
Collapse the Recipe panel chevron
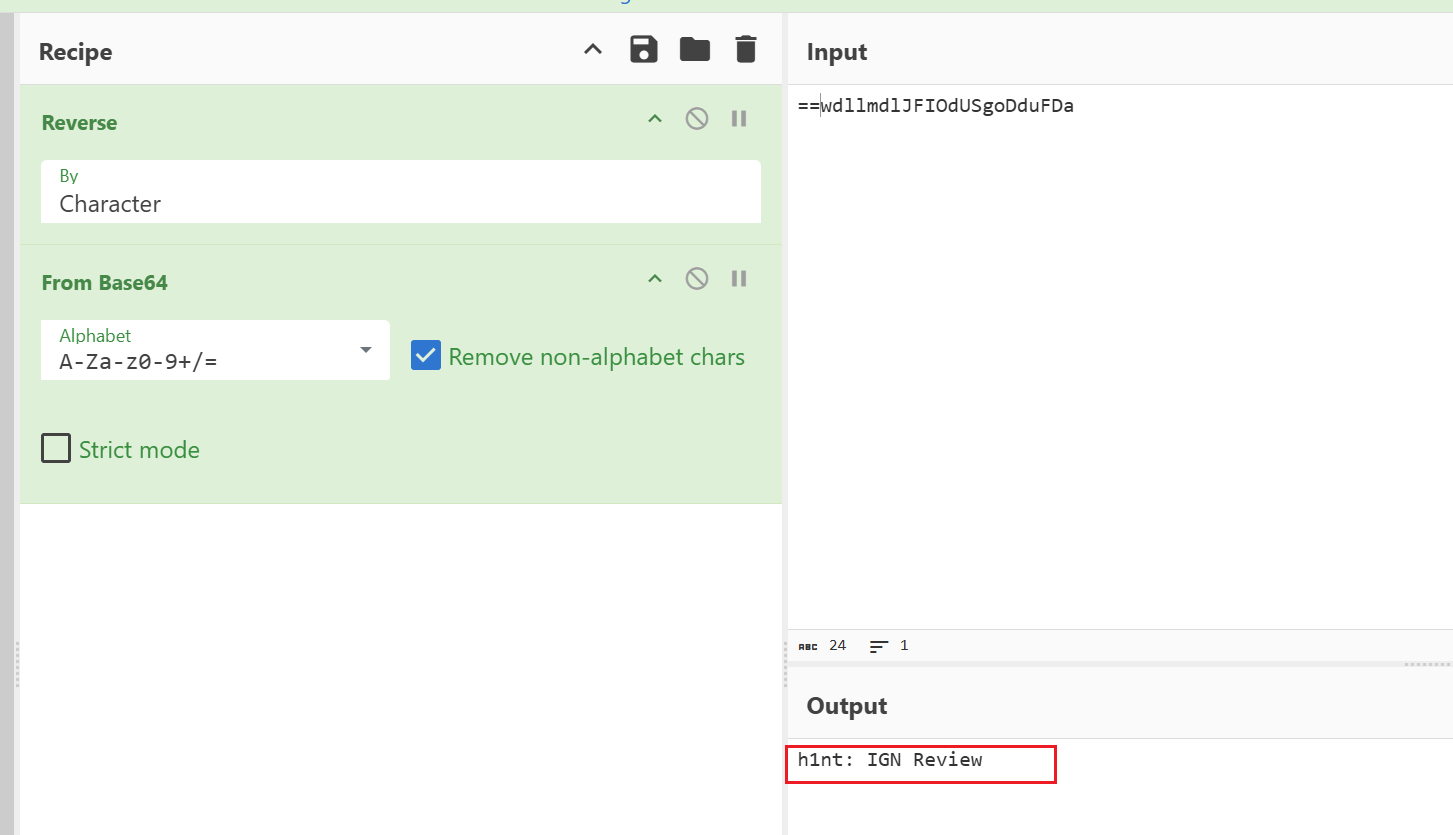[x=593, y=49]
